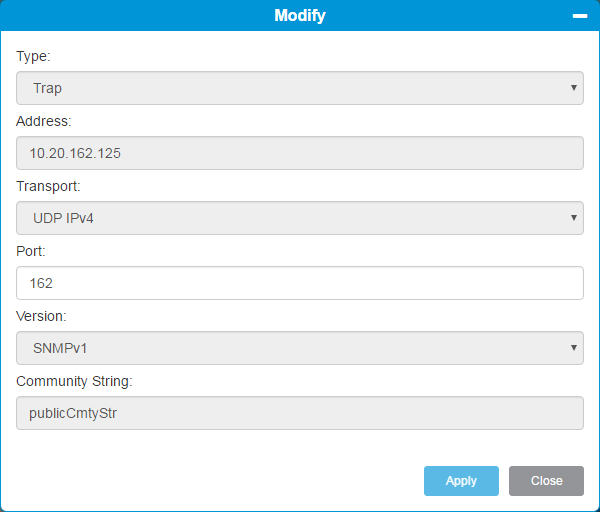Click the "Version:" label

(40, 316)
